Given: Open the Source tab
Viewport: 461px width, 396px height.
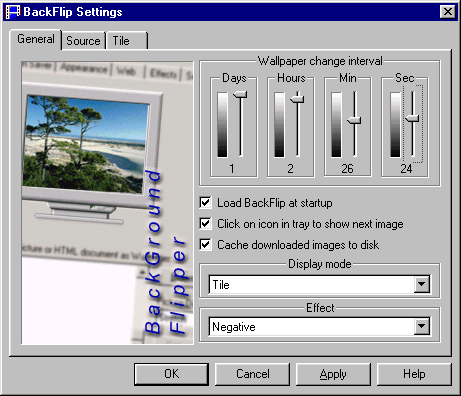Looking at the screenshot, I should point(83,41).
